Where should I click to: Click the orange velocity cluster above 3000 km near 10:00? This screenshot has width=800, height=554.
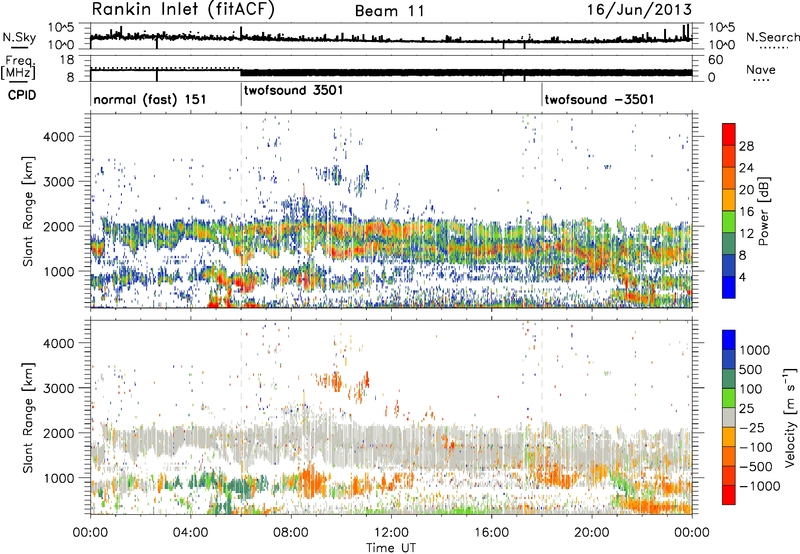coord(332,381)
